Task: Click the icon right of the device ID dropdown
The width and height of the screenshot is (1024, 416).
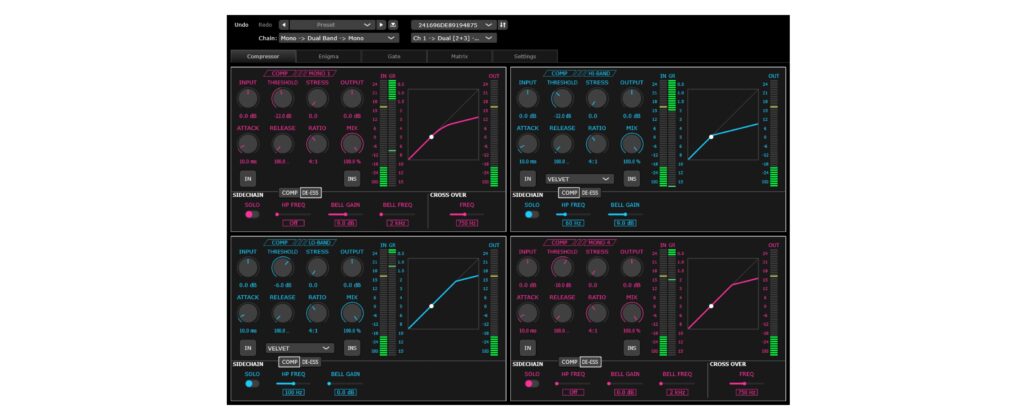Action: pos(504,24)
